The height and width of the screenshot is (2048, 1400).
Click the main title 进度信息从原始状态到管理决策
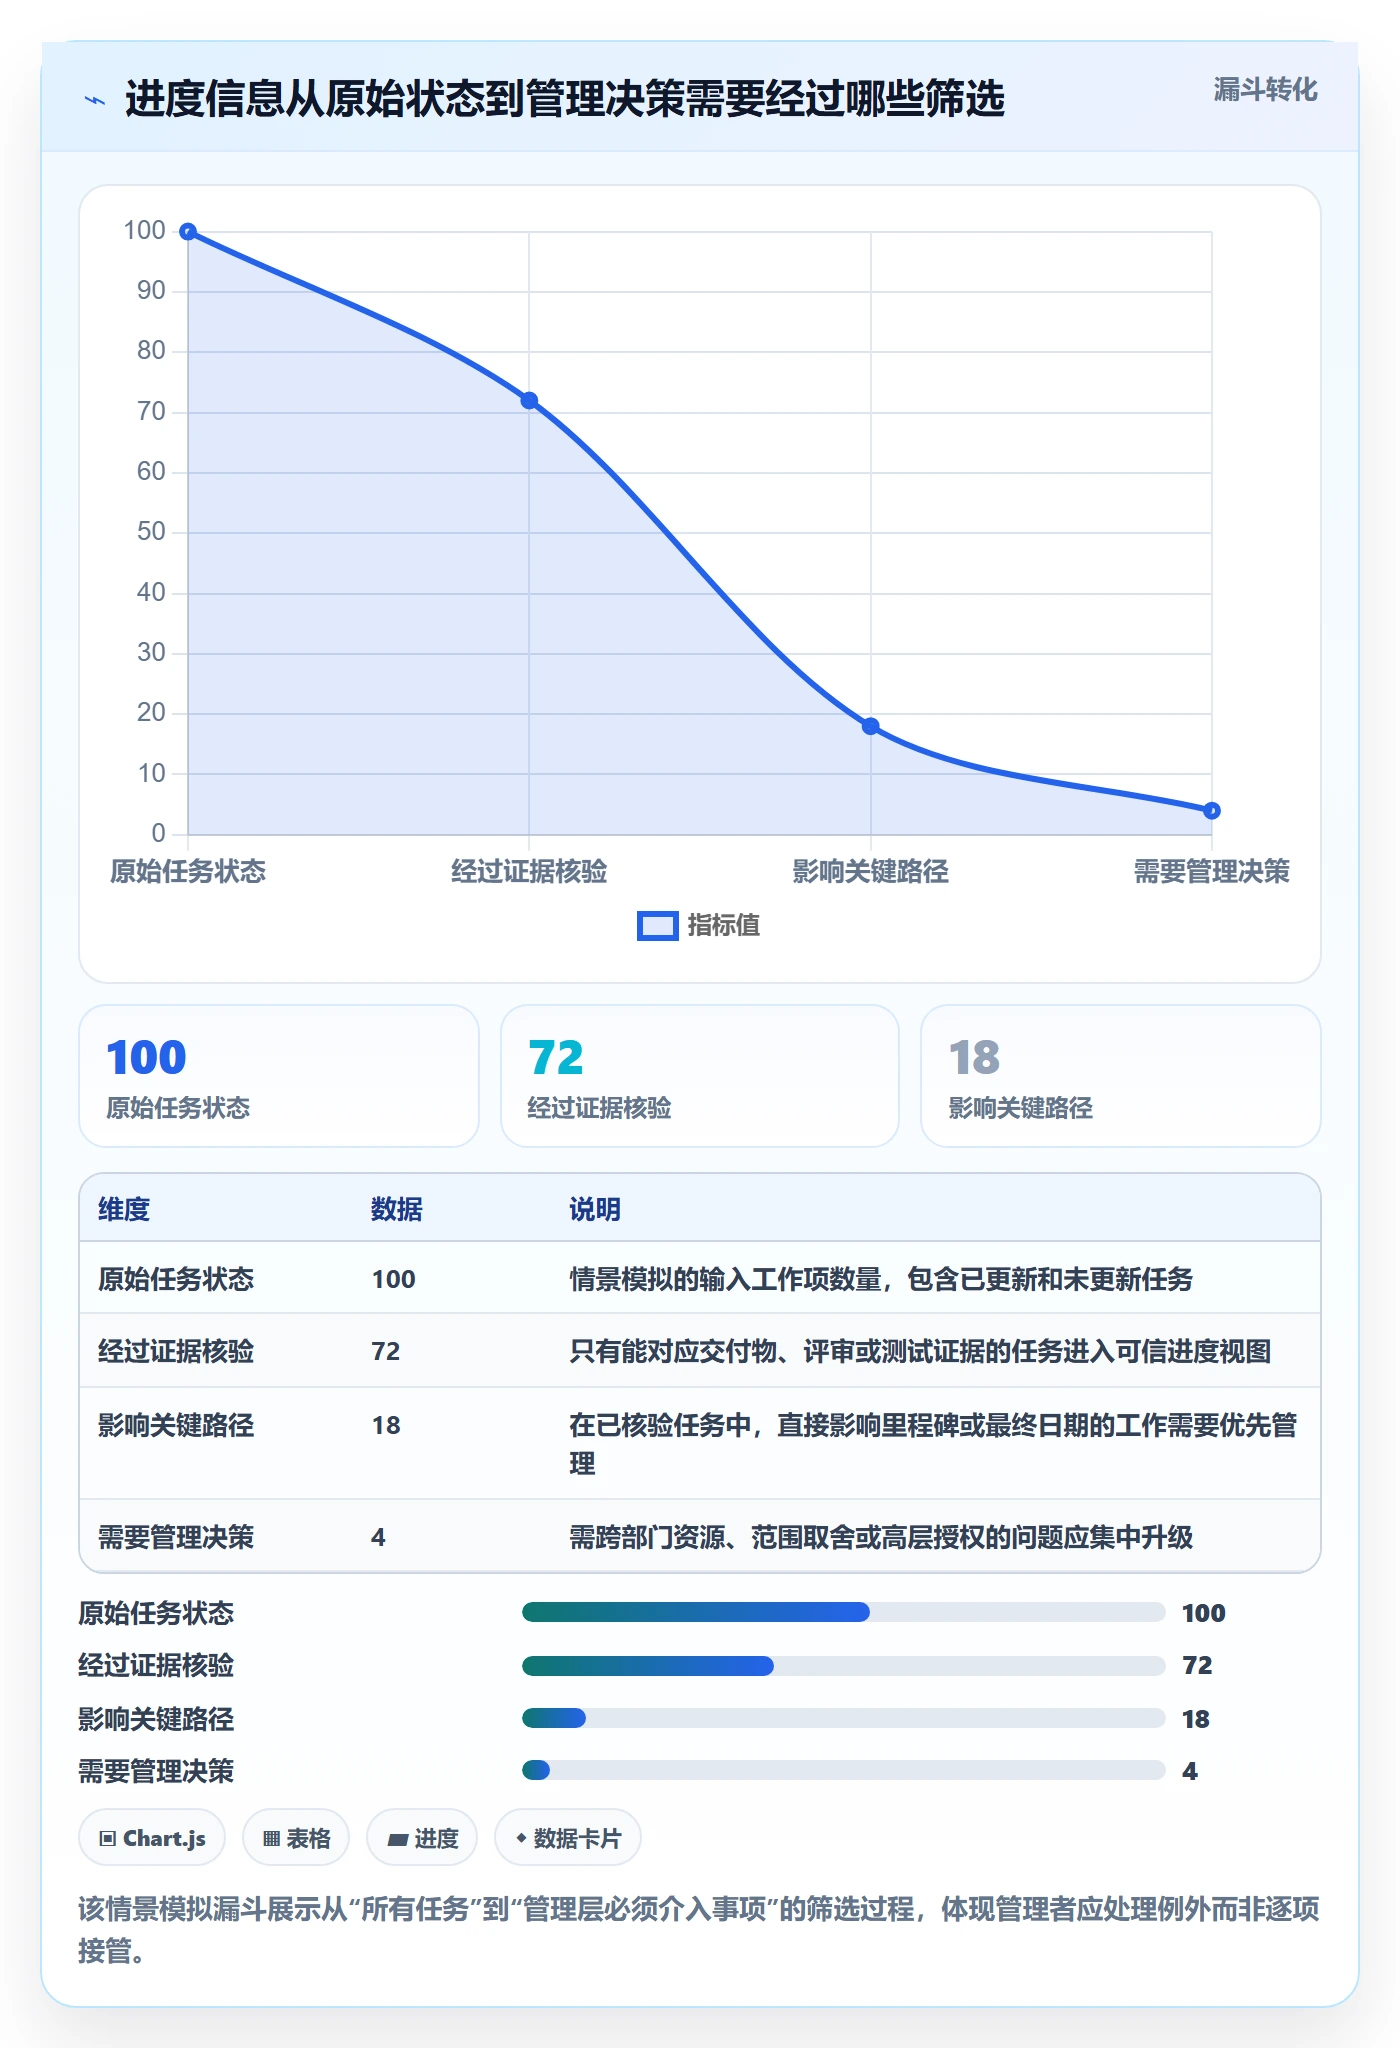[565, 99]
